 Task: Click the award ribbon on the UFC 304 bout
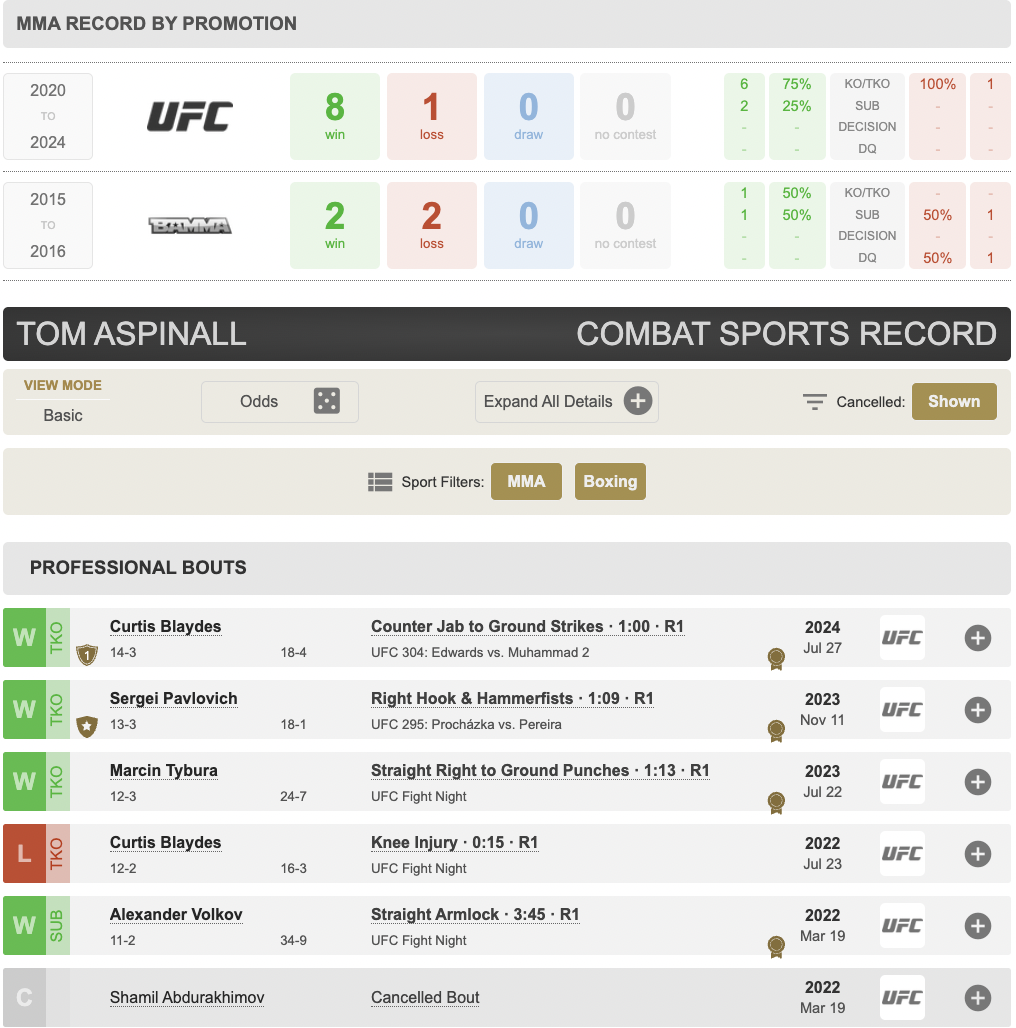776,659
